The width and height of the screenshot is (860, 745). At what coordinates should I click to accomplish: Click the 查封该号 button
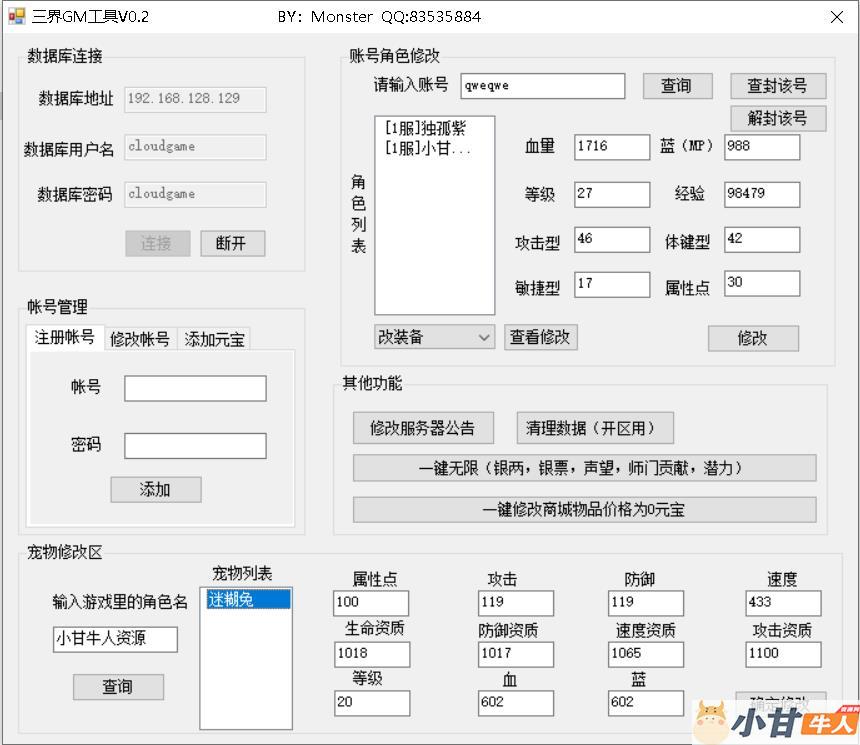777,86
